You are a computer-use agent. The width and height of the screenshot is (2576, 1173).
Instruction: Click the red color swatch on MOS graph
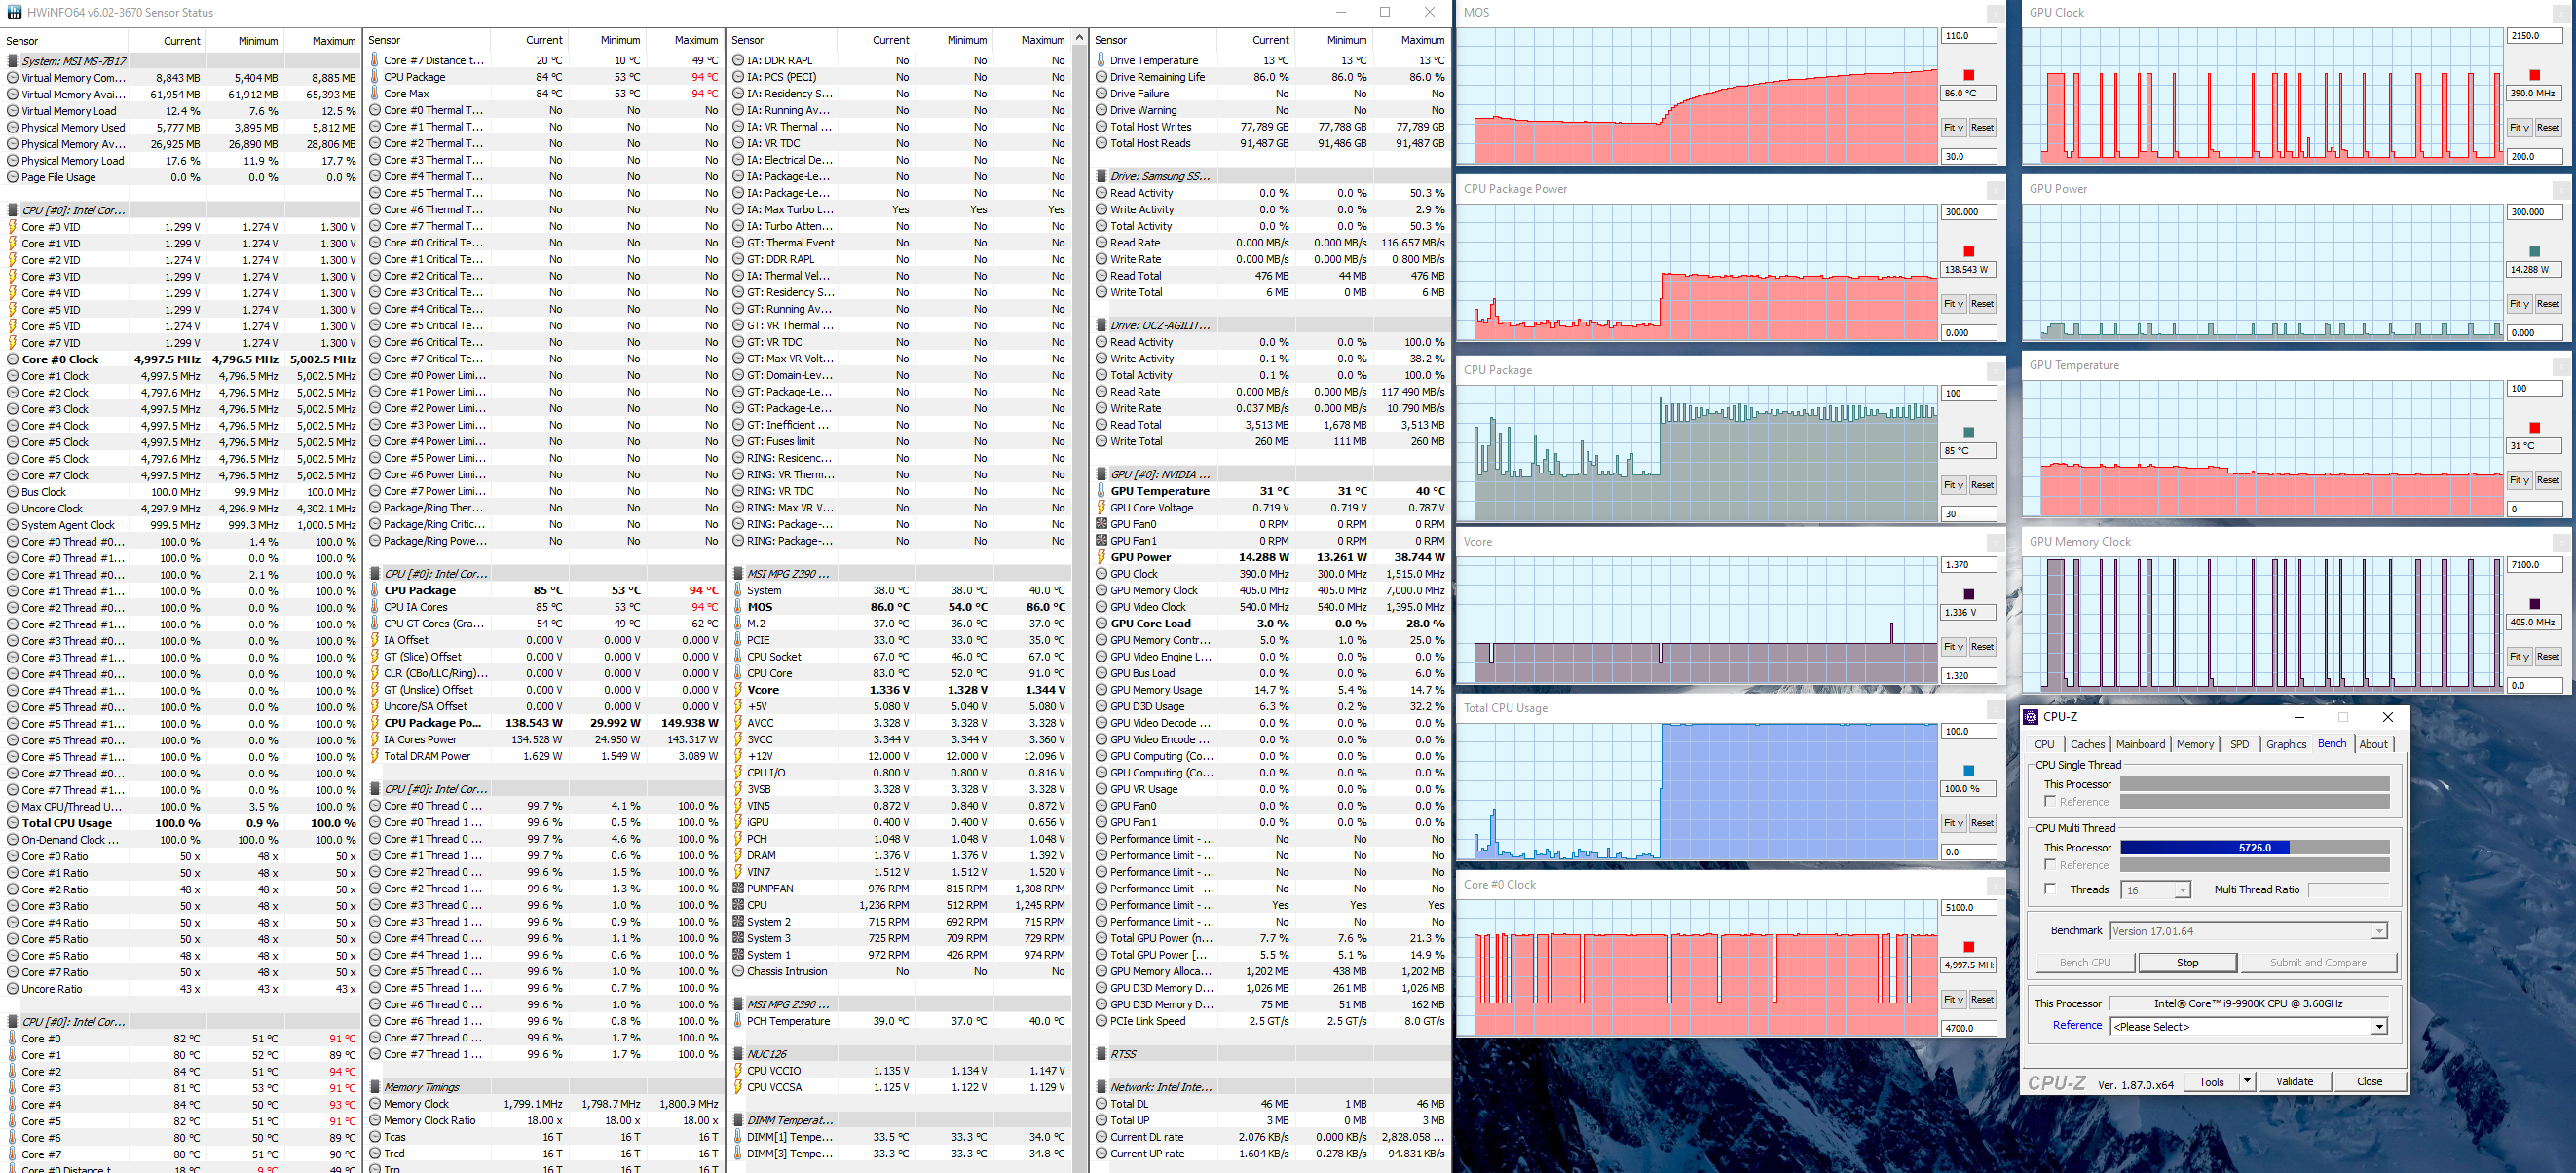[1968, 75]
